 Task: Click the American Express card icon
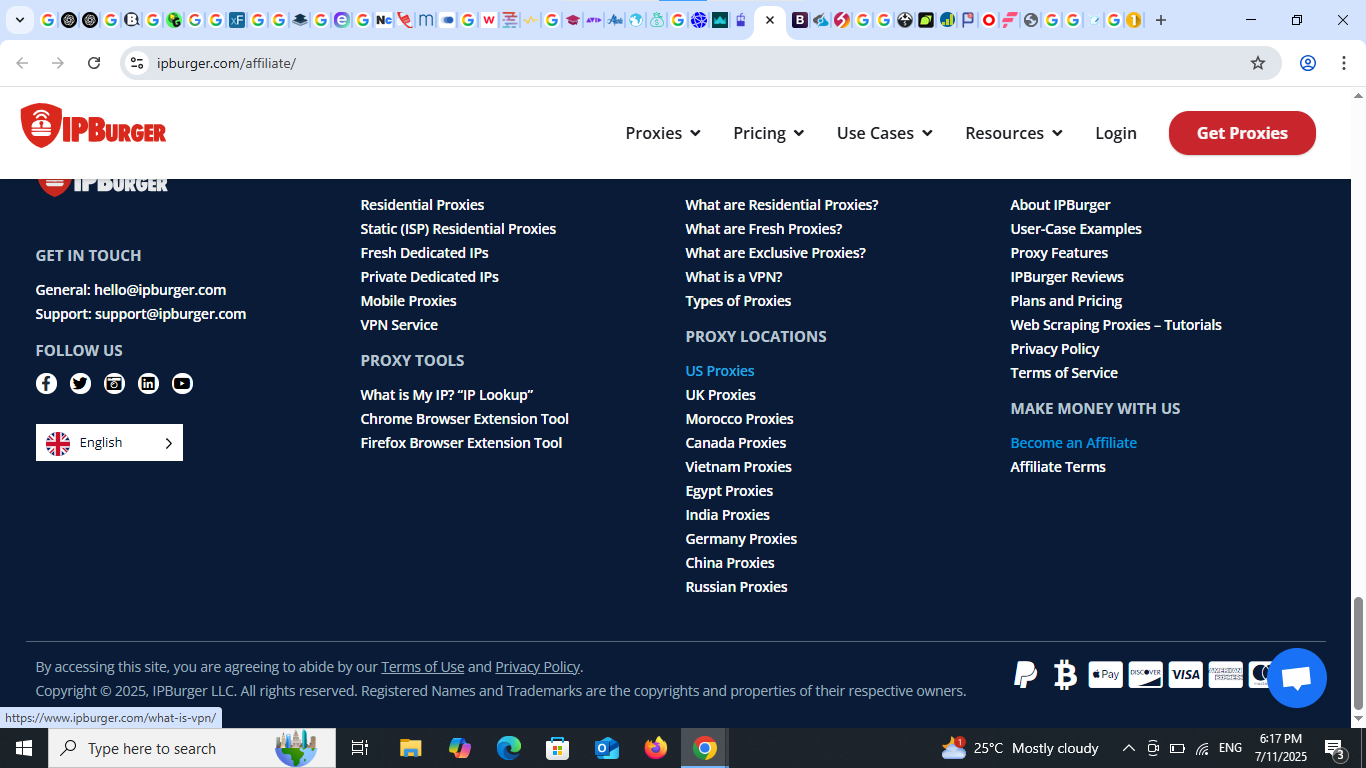[x=1225, y=675]
